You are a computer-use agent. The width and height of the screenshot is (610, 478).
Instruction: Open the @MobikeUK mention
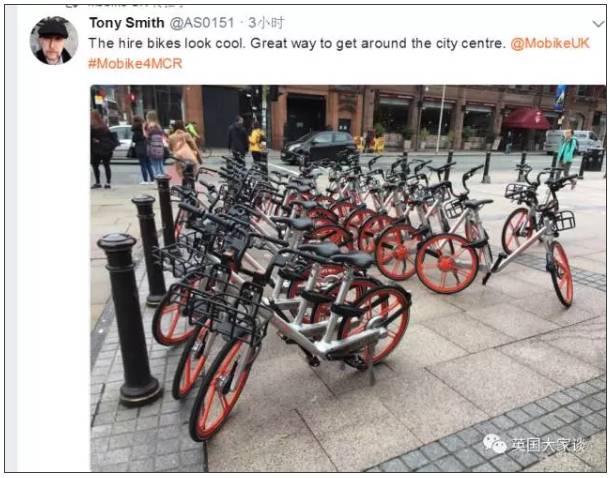[x=550, y=43]
